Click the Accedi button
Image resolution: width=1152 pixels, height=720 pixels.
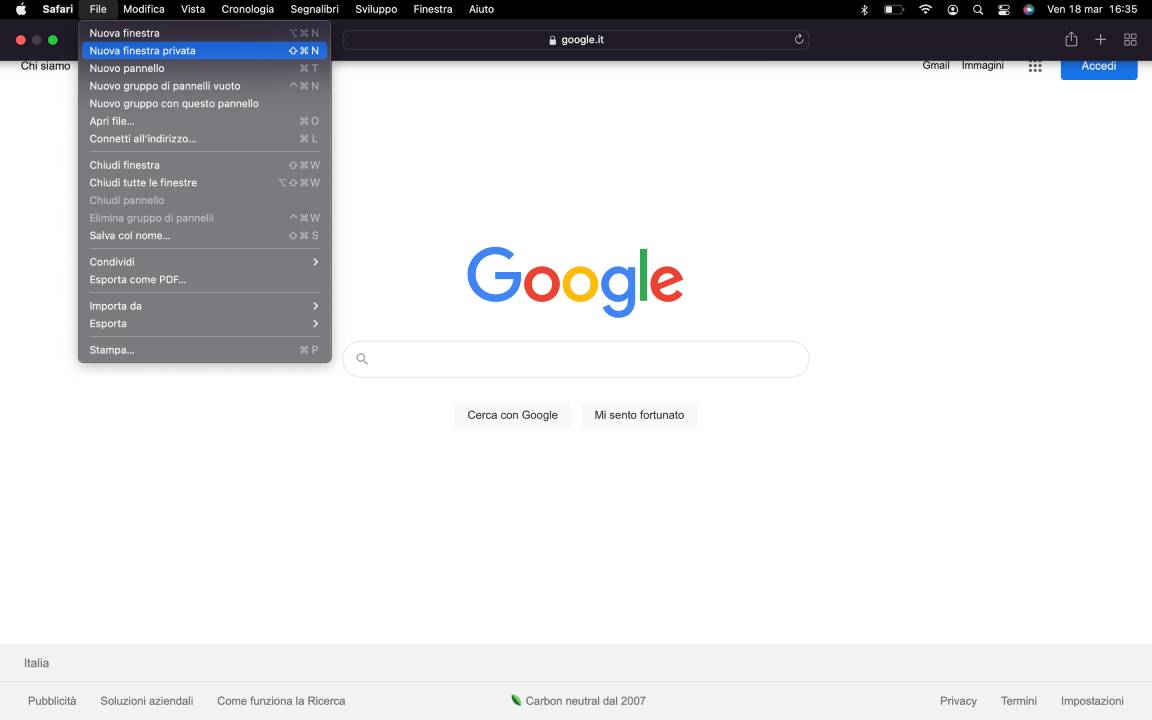click(x=1098, y=65)
